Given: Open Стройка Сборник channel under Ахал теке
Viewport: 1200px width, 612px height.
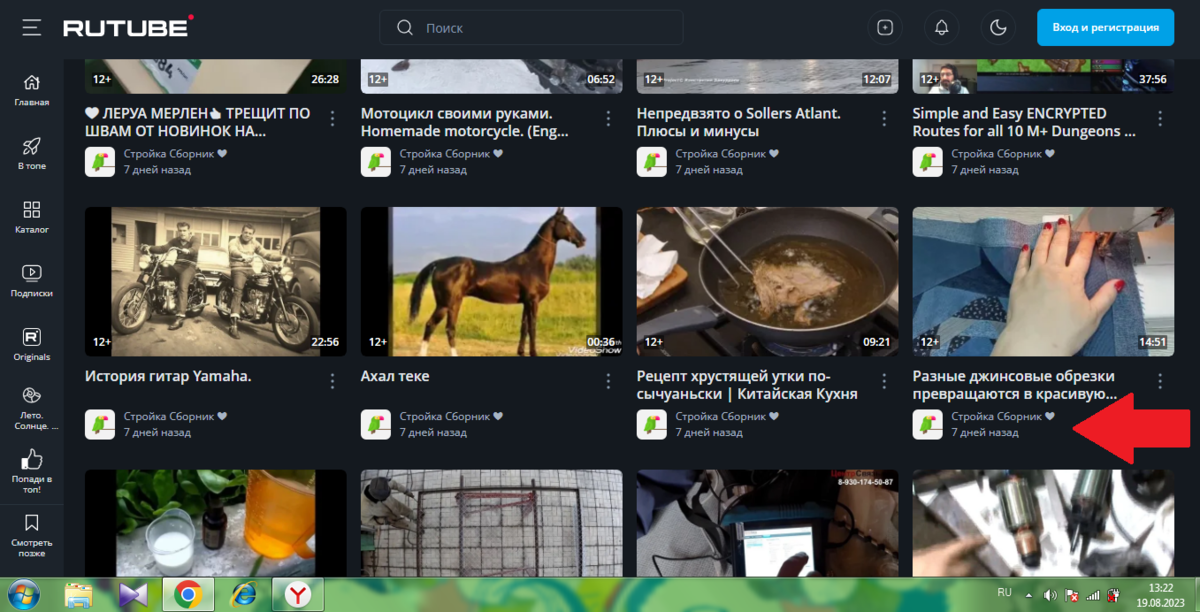Looking at the screenshot, I should (x=451, y=416).
